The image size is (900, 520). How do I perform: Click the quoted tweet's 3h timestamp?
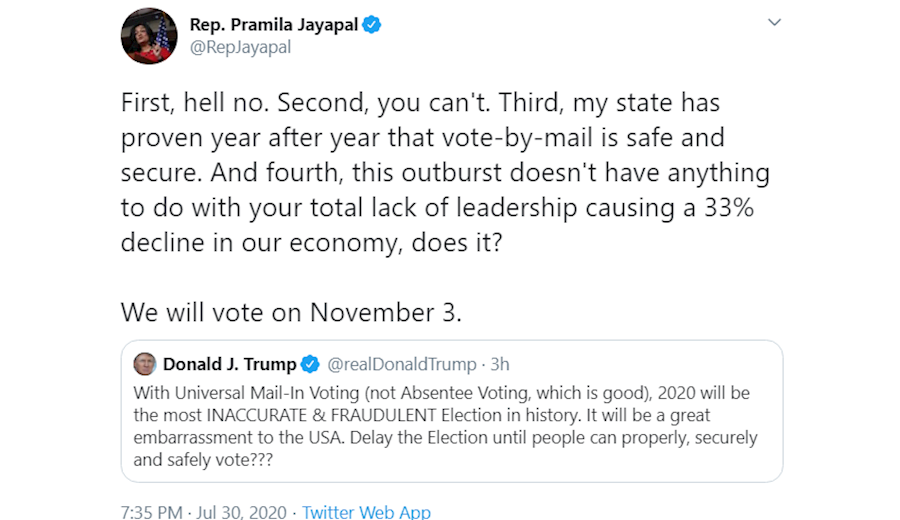click(x=499, y=364)
